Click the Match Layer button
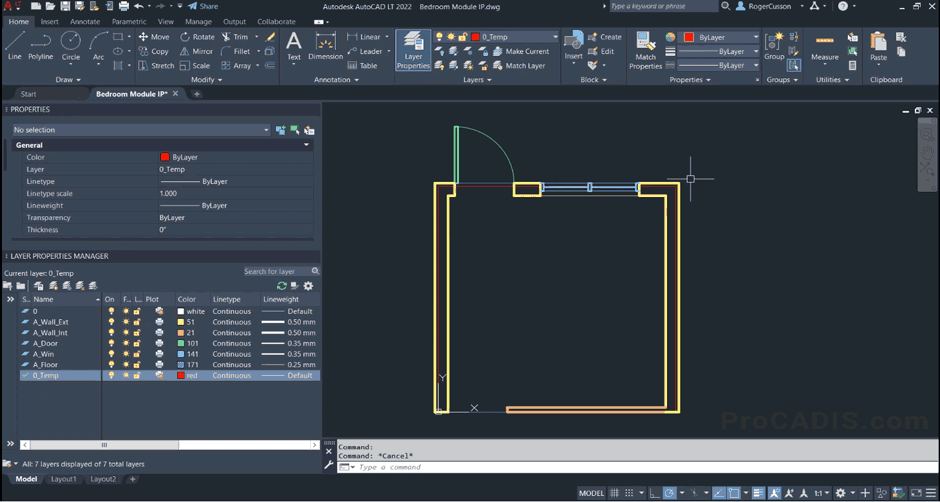The height and width of the screenshot is (502, 940). (519, 66)
